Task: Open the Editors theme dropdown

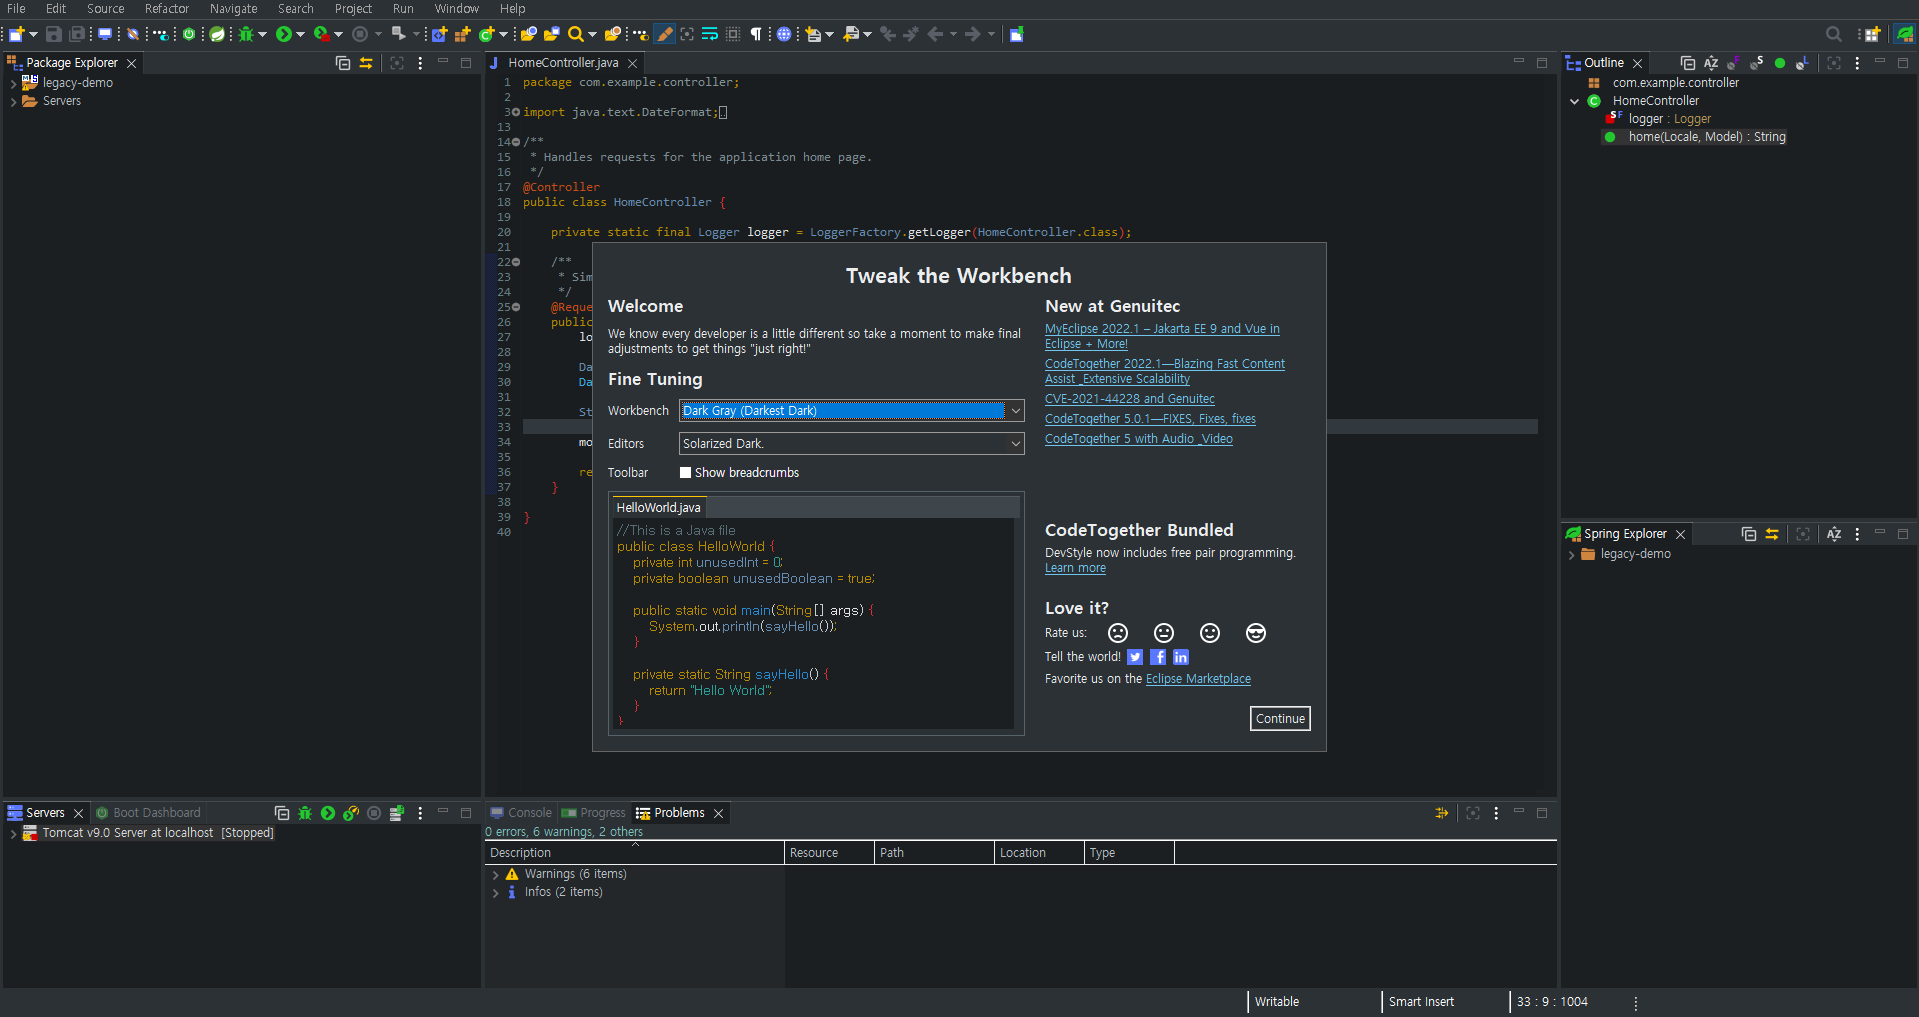Action: click(x=852, y=444)
